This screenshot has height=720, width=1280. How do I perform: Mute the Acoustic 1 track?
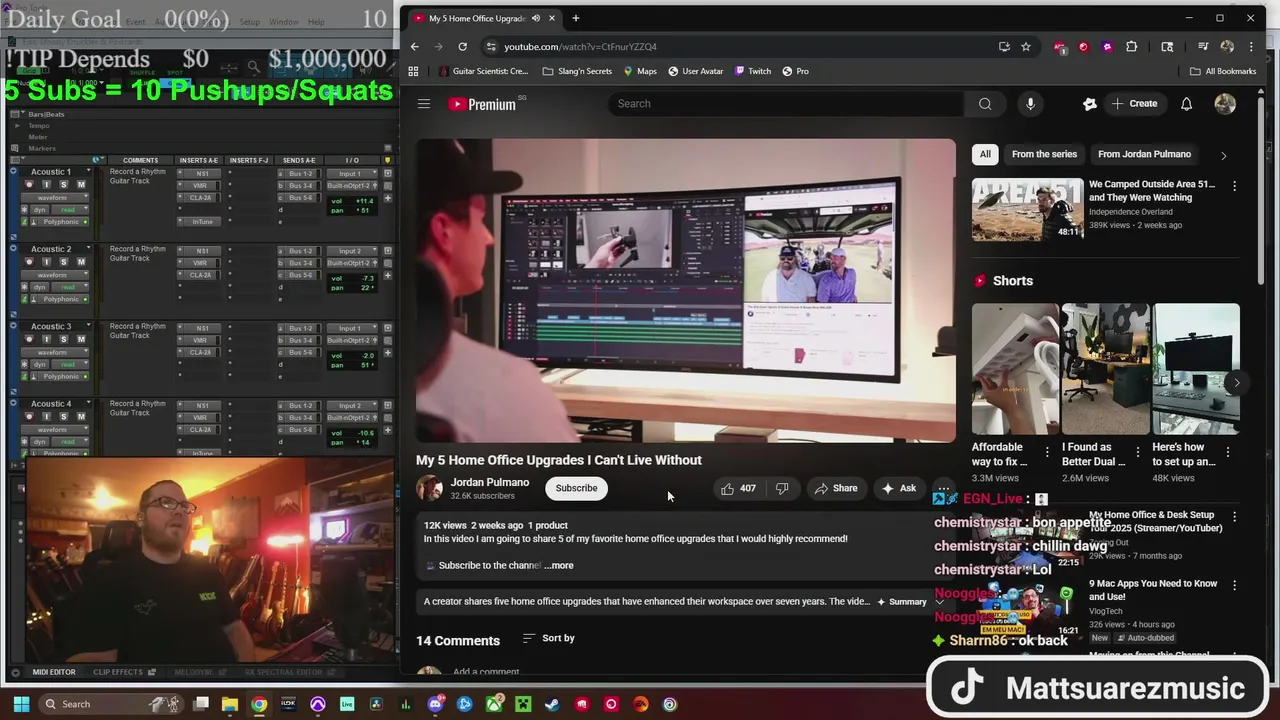click(81, 184)
